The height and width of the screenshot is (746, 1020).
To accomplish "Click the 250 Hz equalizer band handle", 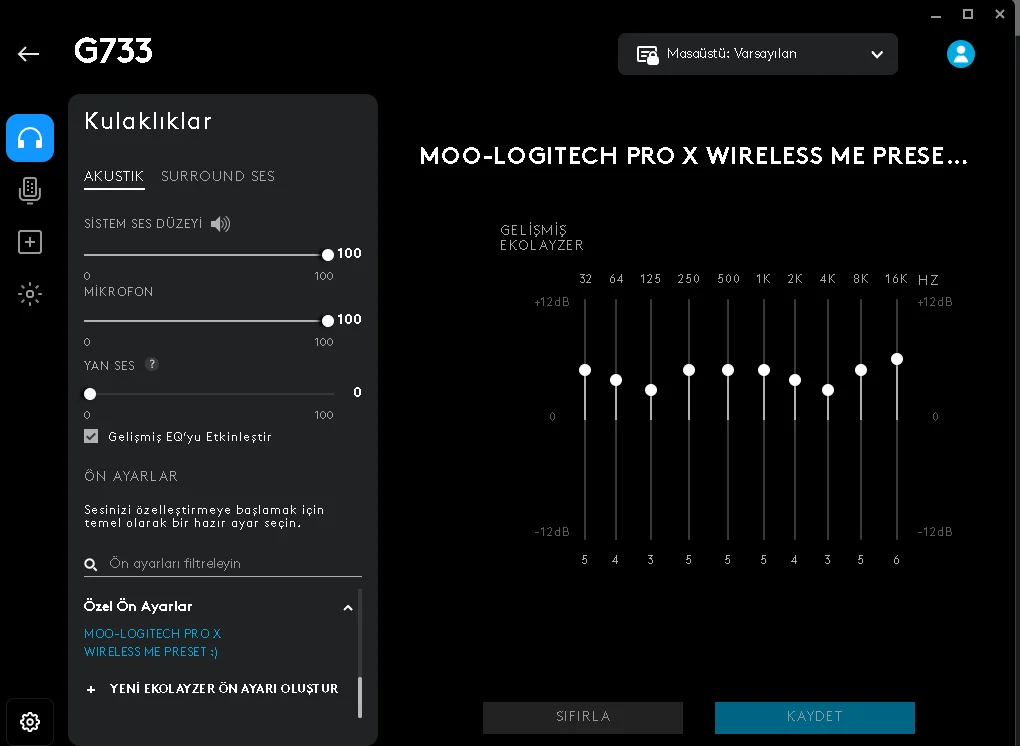I will 689,370.
